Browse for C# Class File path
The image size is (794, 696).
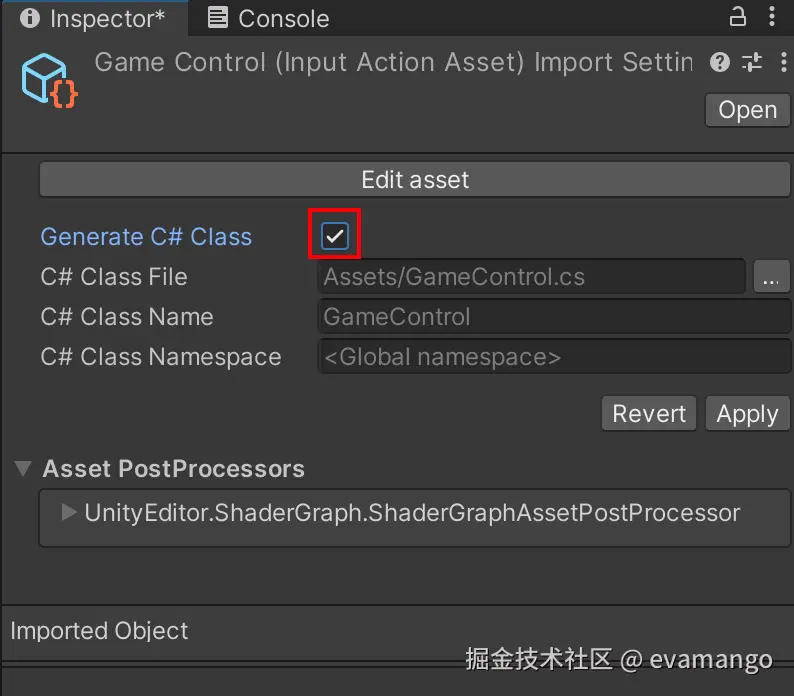[769, 277]
